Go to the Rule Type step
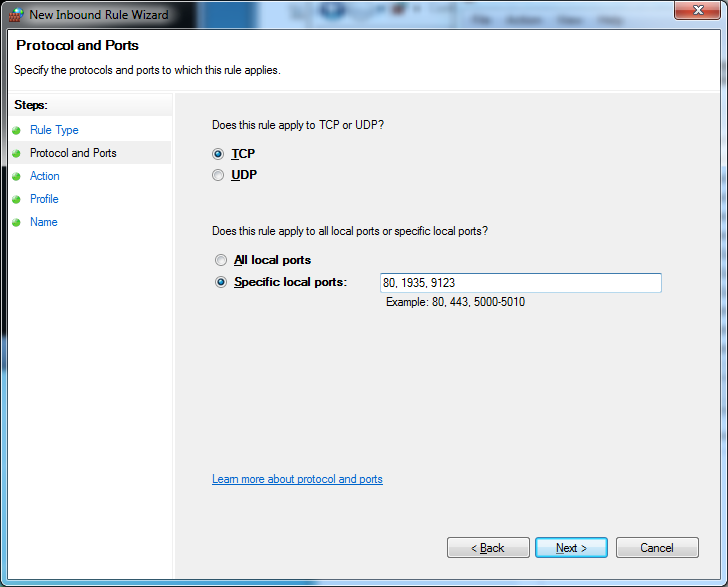 coord(54,130)
